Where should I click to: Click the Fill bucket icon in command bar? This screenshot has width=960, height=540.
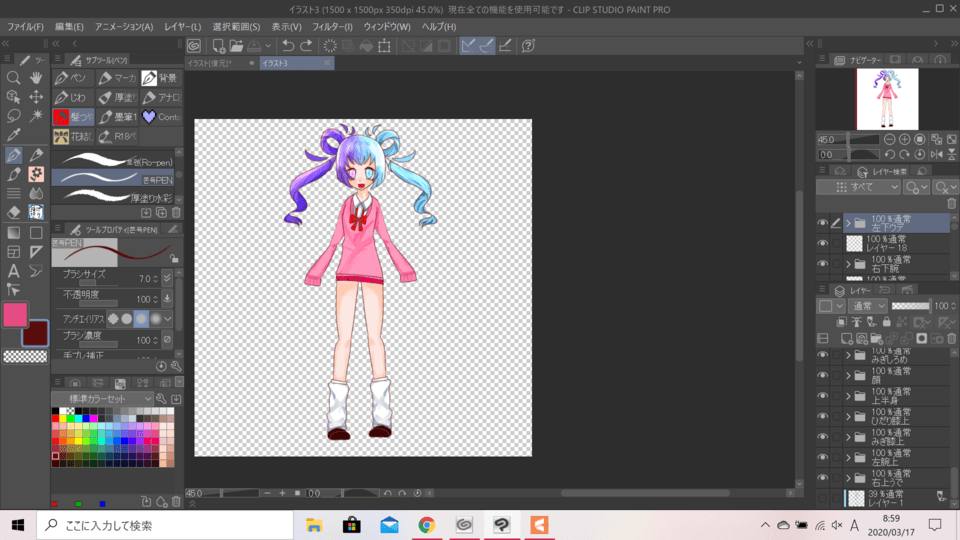click(x=366, y=46)
